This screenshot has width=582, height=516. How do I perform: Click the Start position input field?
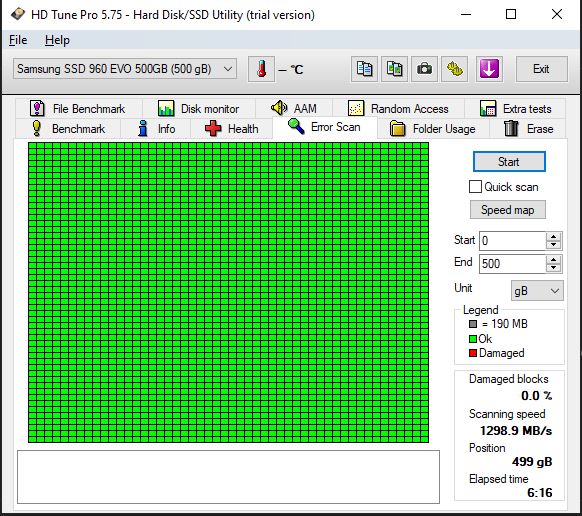[512, 241]
